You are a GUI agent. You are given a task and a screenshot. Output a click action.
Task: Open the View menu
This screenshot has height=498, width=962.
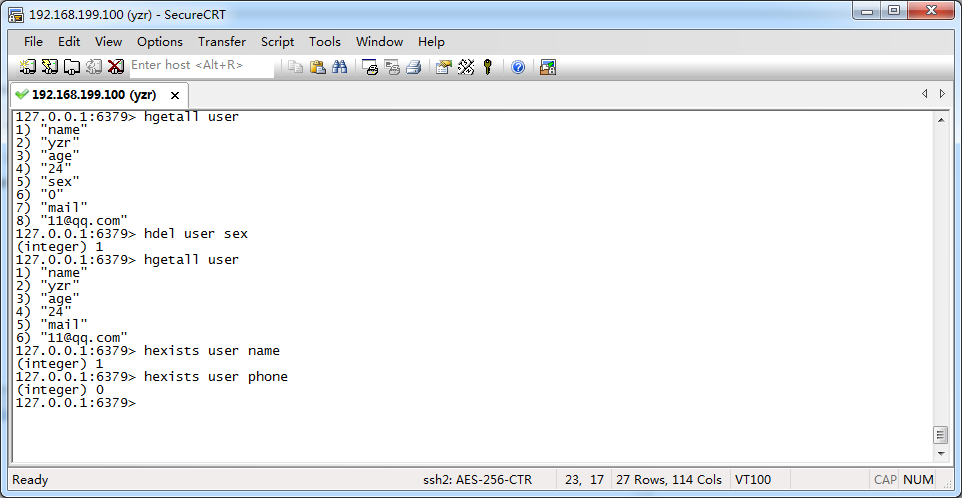coord(108,42)
